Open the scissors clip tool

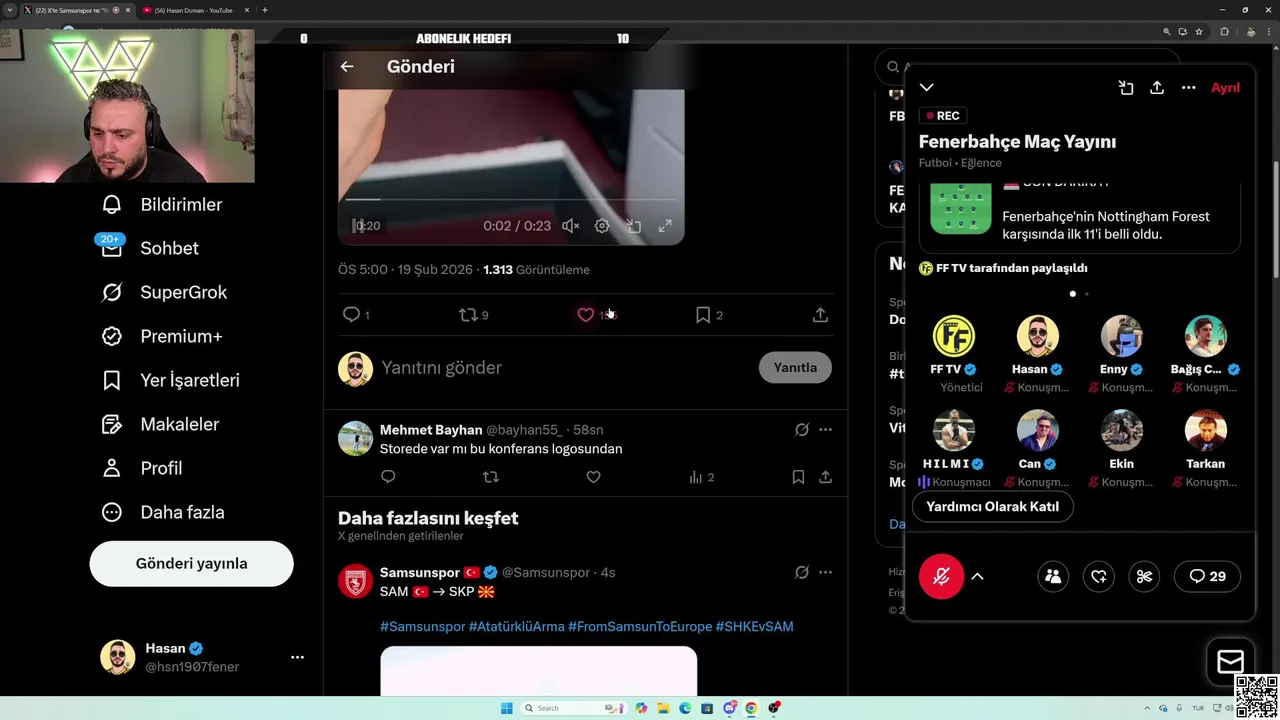point(1145,576)
